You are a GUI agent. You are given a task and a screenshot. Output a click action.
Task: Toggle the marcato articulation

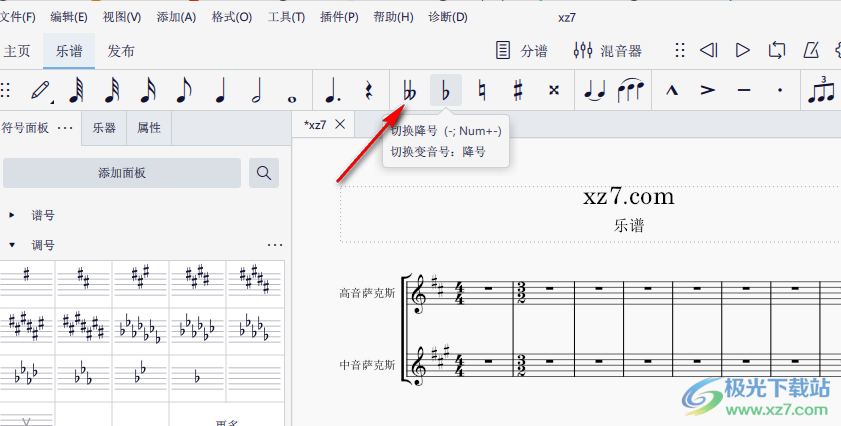672,90
